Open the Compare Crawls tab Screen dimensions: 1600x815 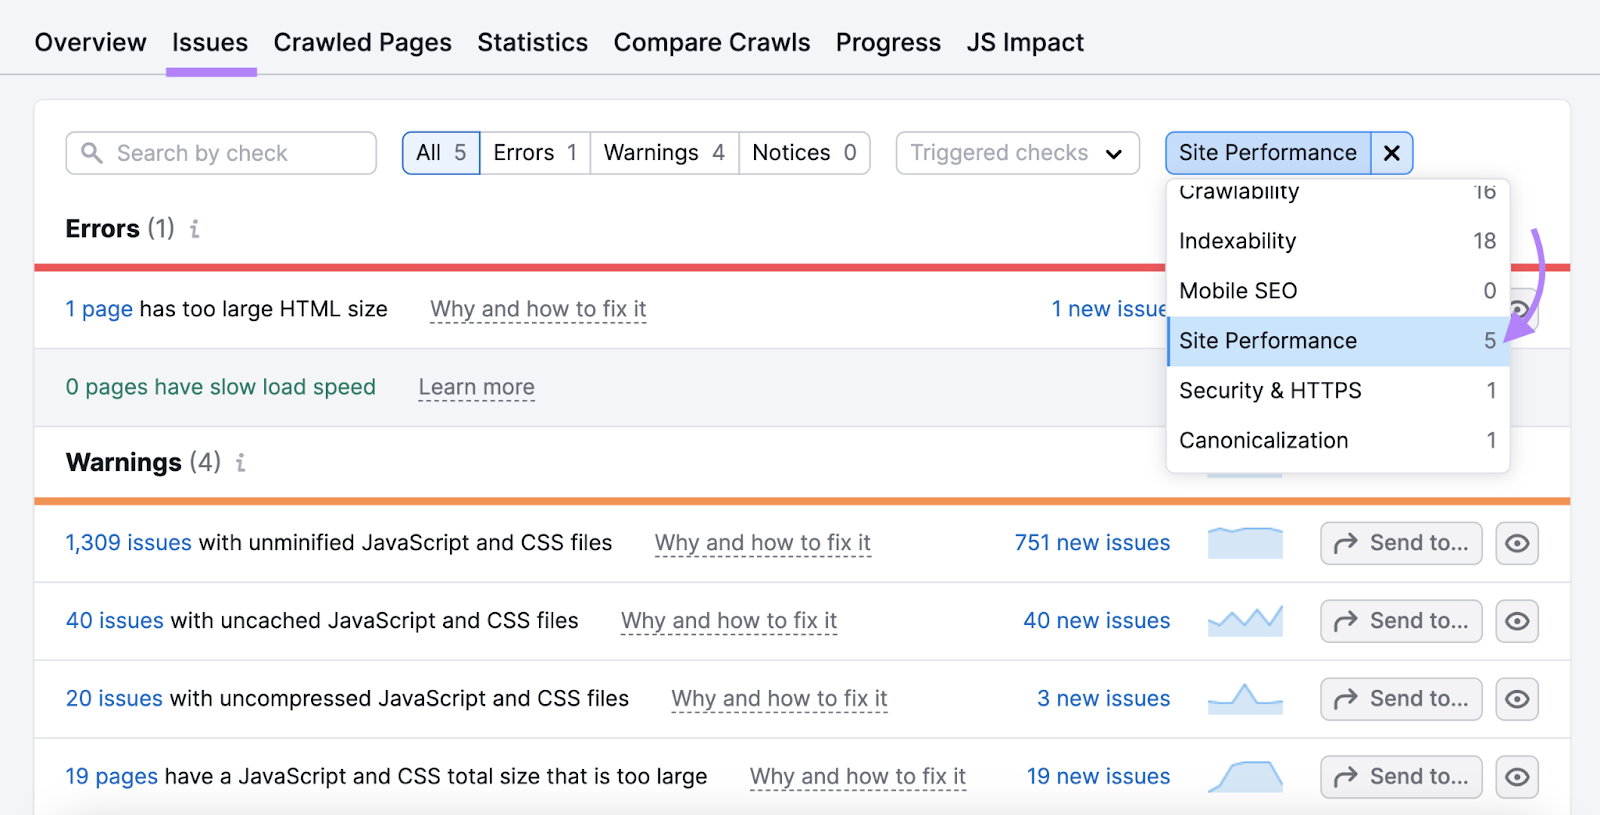[x=711, y=42]
